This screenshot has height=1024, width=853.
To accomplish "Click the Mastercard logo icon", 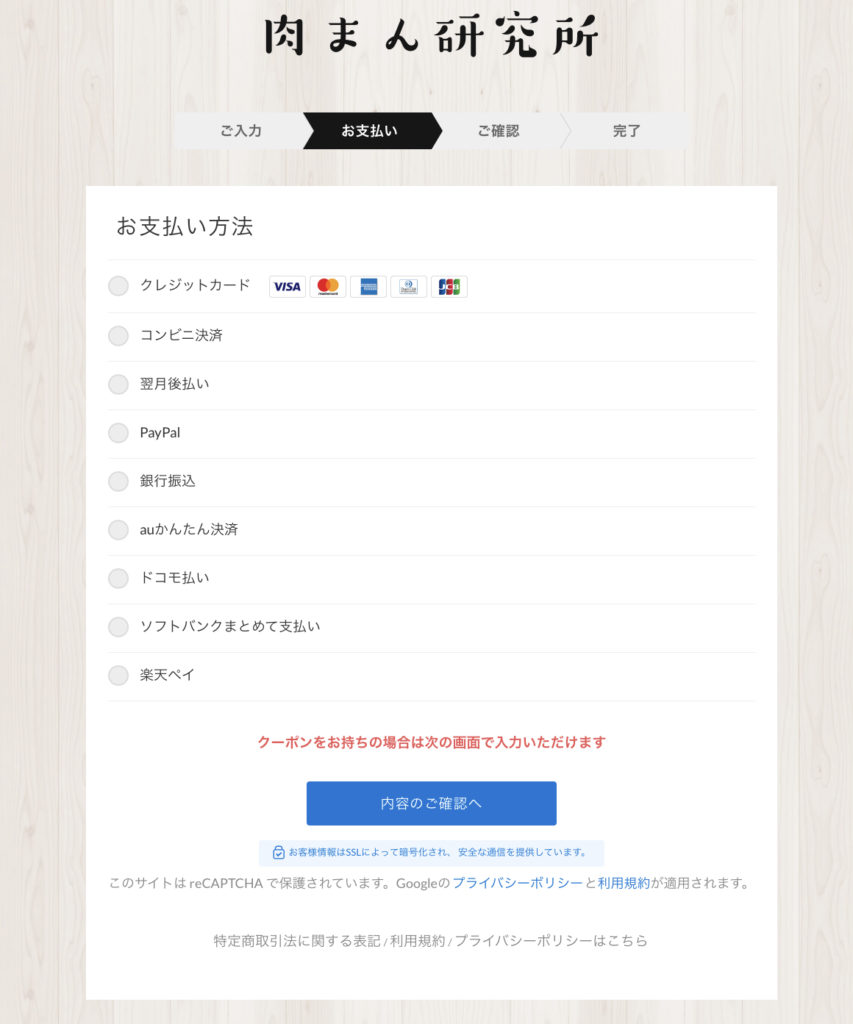I will pyautogui.click(x=328, y=287).
